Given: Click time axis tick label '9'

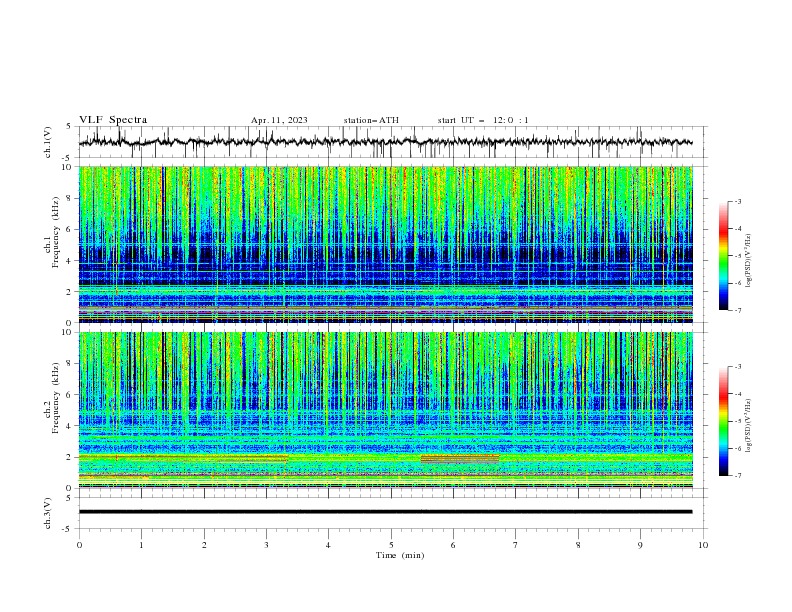Looking at the screenshot, I should 640,545.
